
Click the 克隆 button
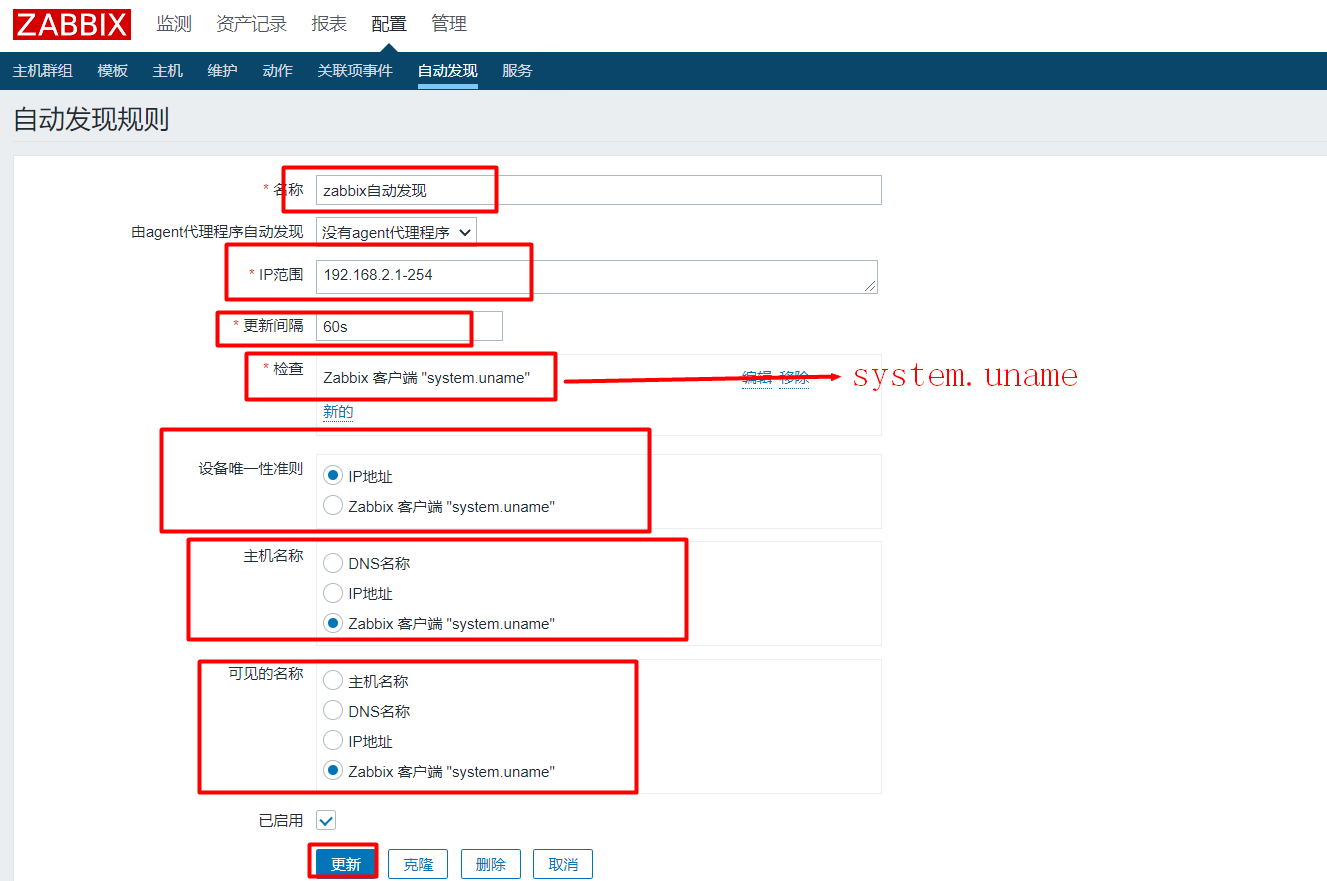[x=418, y=864]
